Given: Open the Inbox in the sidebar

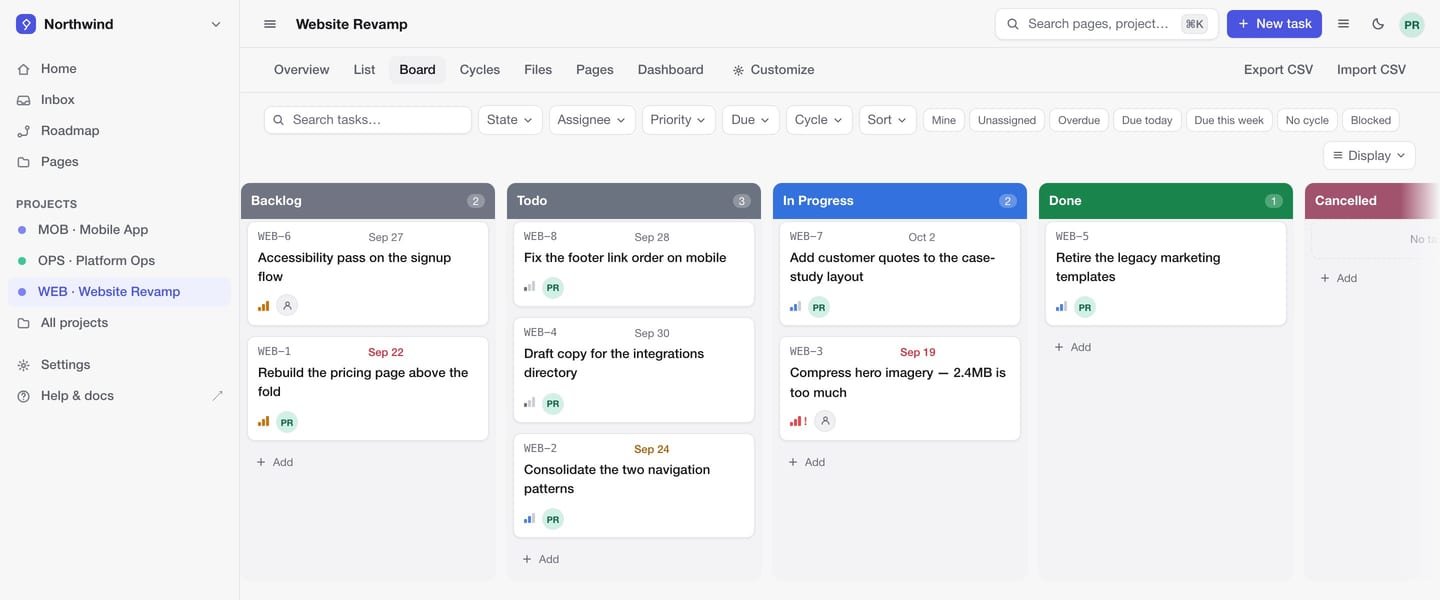Looking at the screenshot, I should click(120, 100).
